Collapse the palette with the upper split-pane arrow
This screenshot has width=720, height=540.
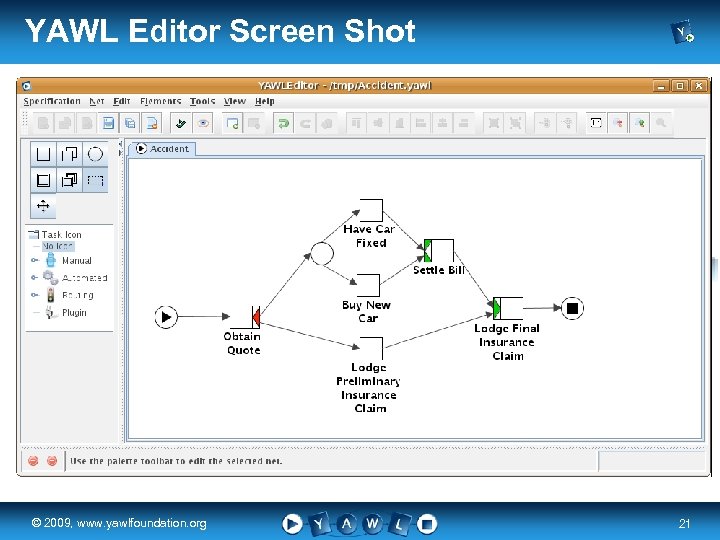coord(120,144)
